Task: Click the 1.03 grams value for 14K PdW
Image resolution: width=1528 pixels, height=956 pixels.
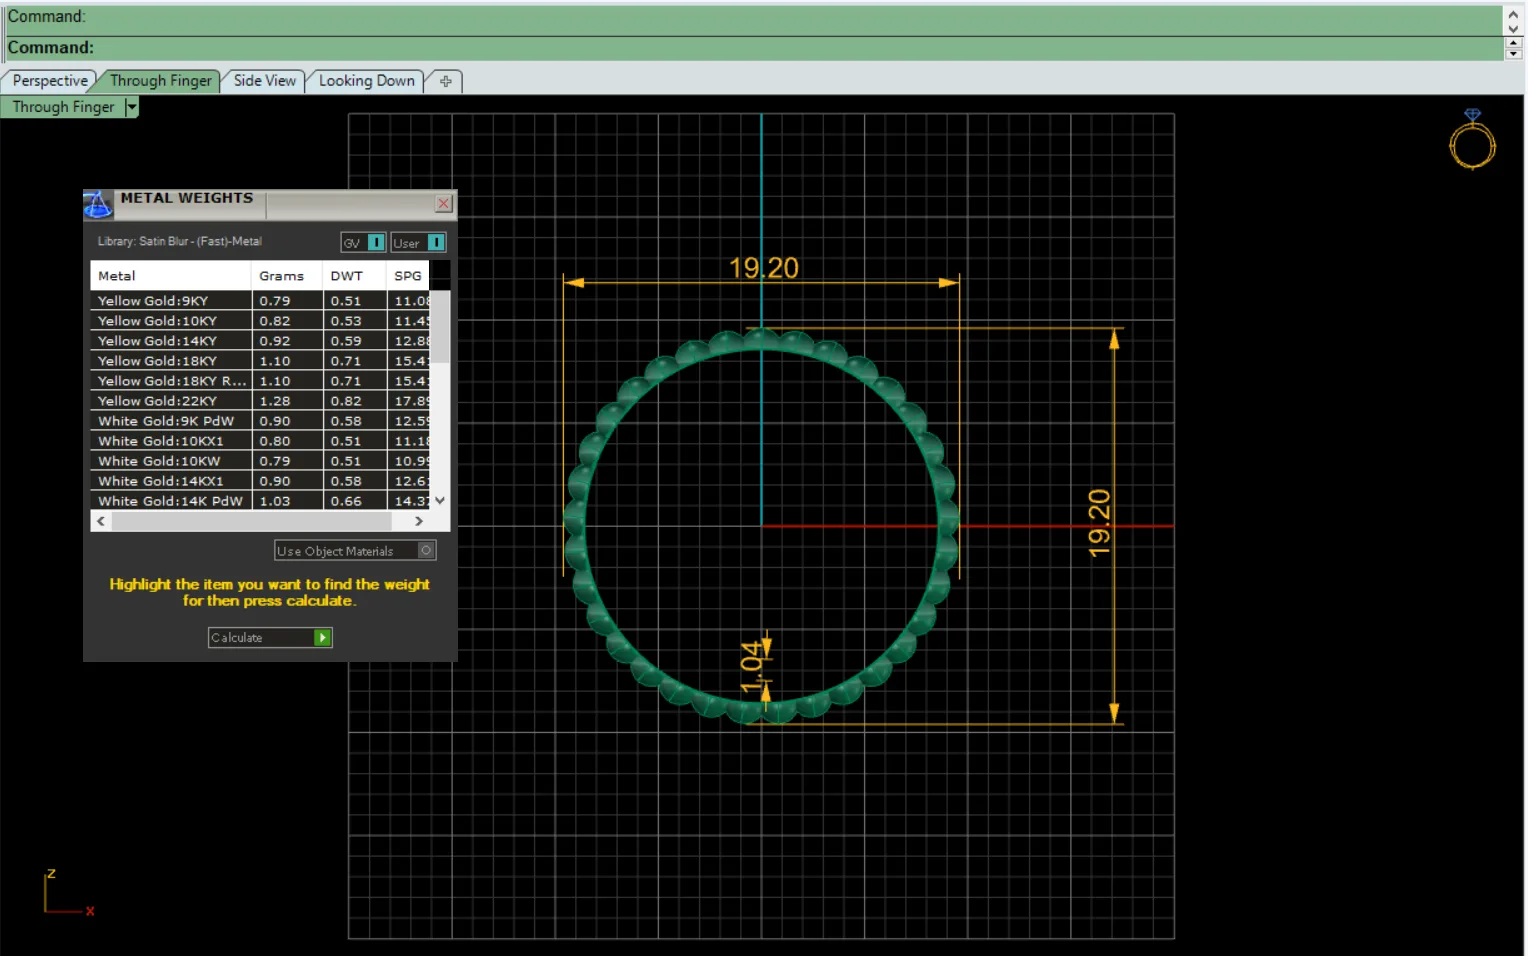Action: (x=275, y=501)
